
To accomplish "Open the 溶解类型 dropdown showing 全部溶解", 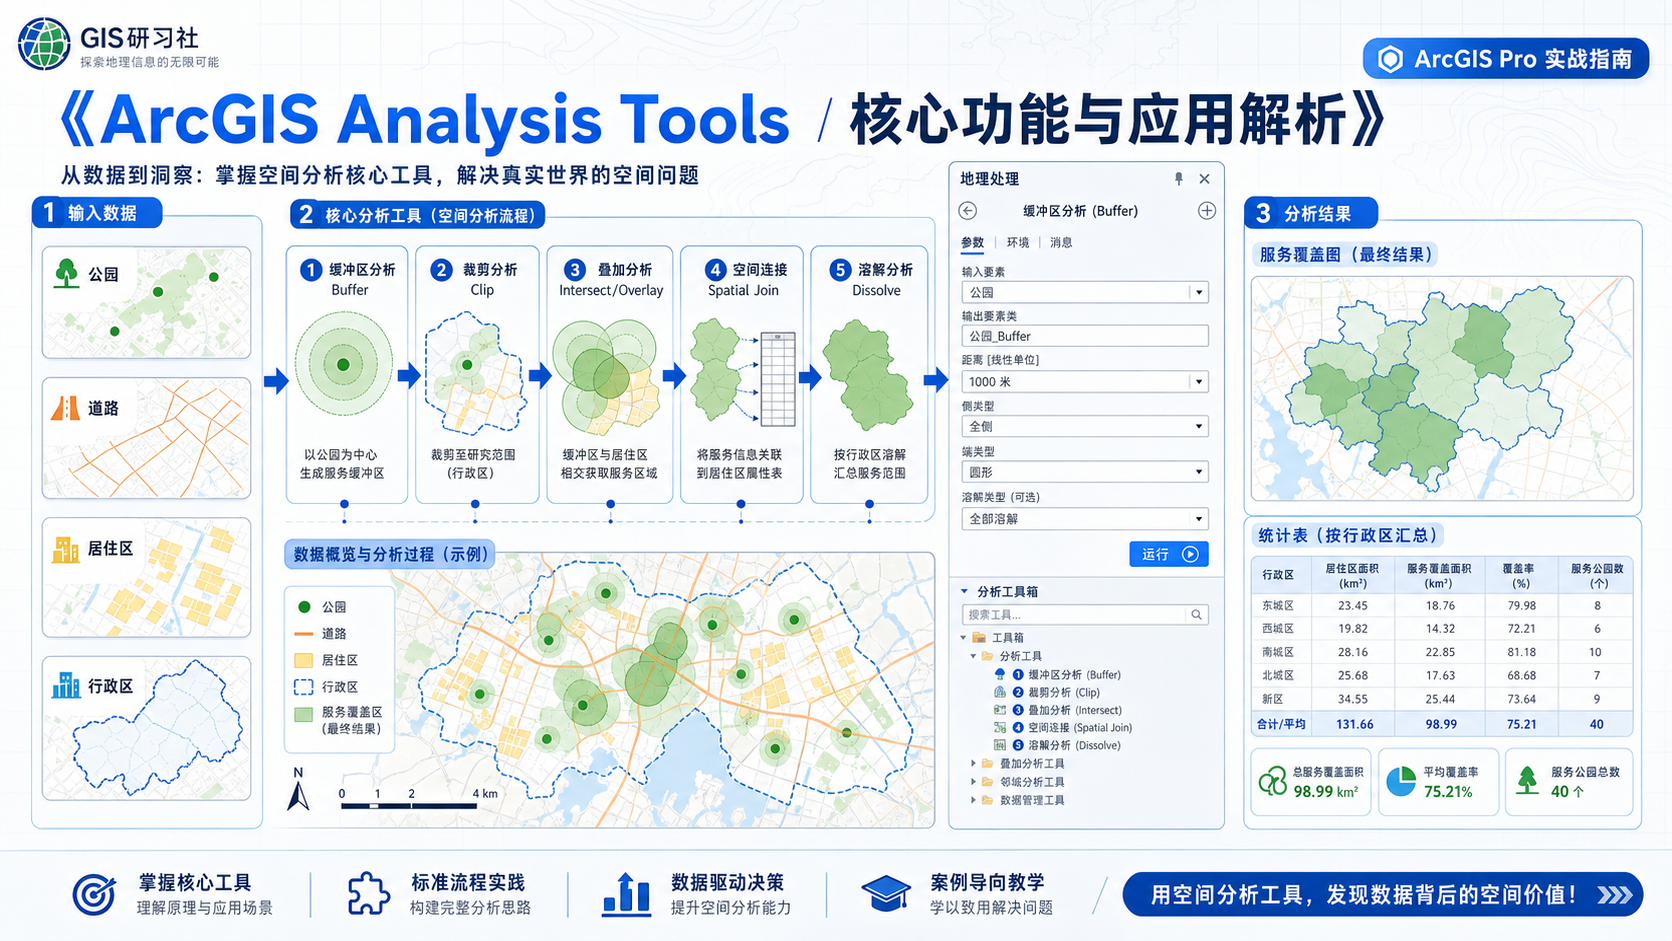I will 1198,519.
